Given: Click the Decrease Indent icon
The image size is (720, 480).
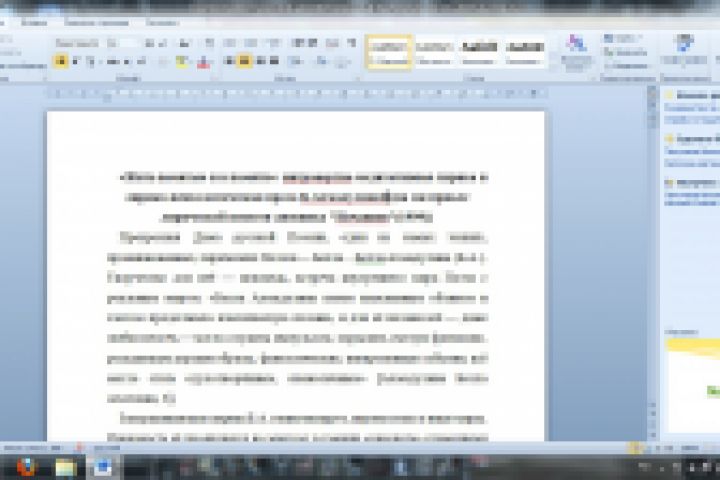Looking at the screenshot, I should [x=298, y=43].
